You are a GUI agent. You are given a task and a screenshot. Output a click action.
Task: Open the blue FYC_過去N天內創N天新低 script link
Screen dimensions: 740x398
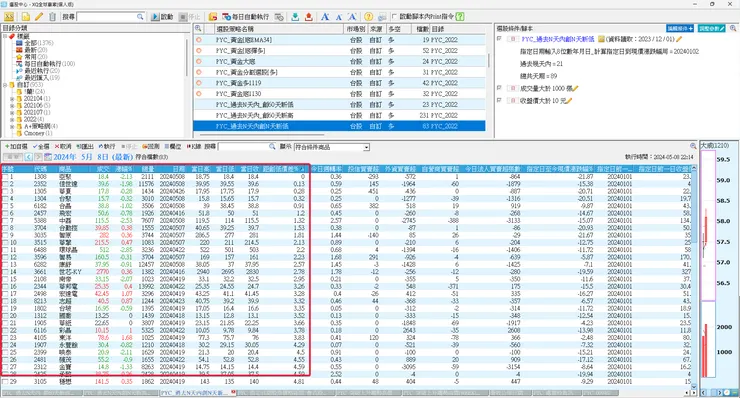pos(558,39)
